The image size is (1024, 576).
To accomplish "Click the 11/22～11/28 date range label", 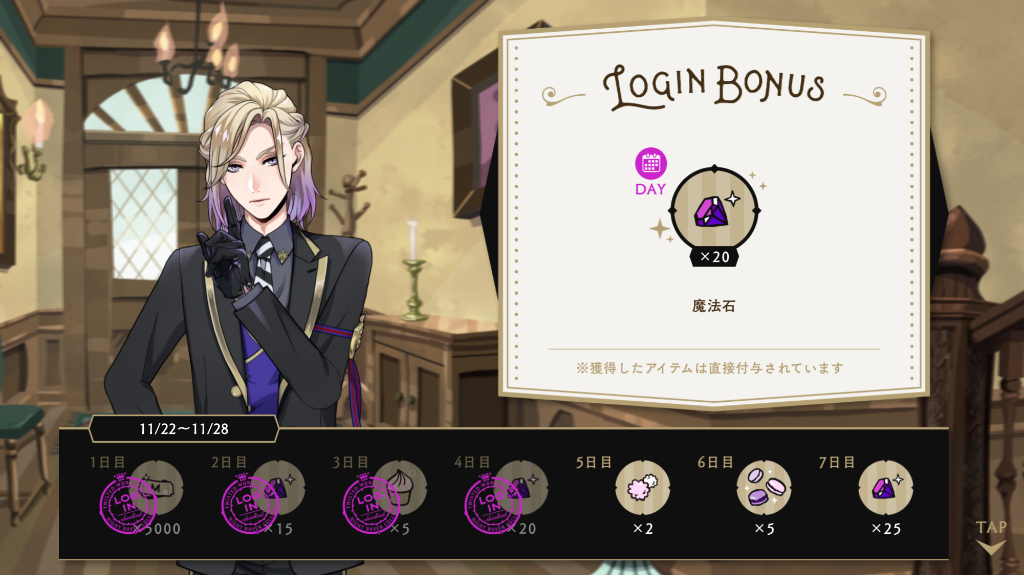I will [x=184, y=429].
